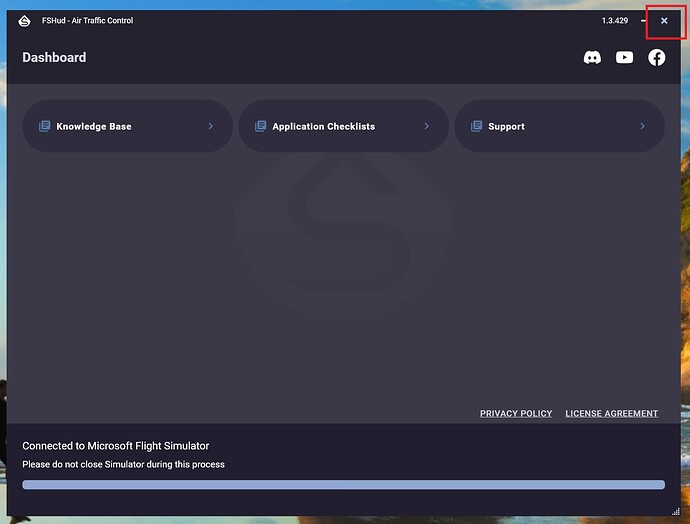The height and width of the screenshot is (524, 690).
Task: Expand Application Checklists using its chevron arrow
Action: click(426, 127)
